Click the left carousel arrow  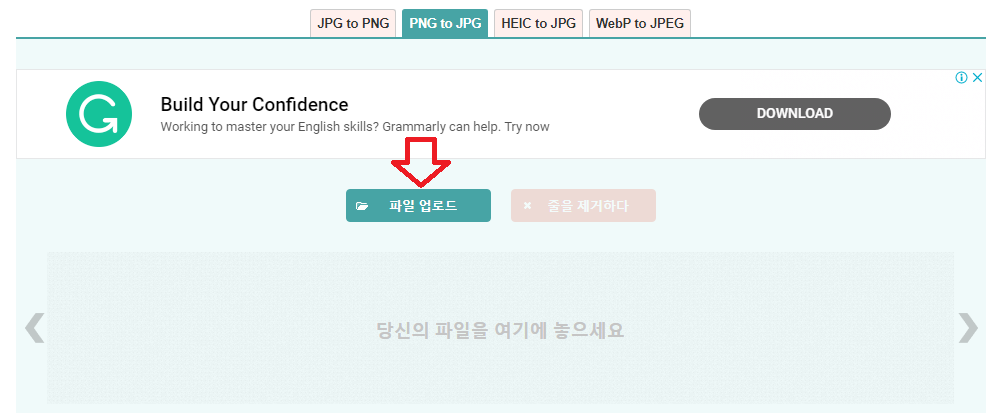(34, 328)
